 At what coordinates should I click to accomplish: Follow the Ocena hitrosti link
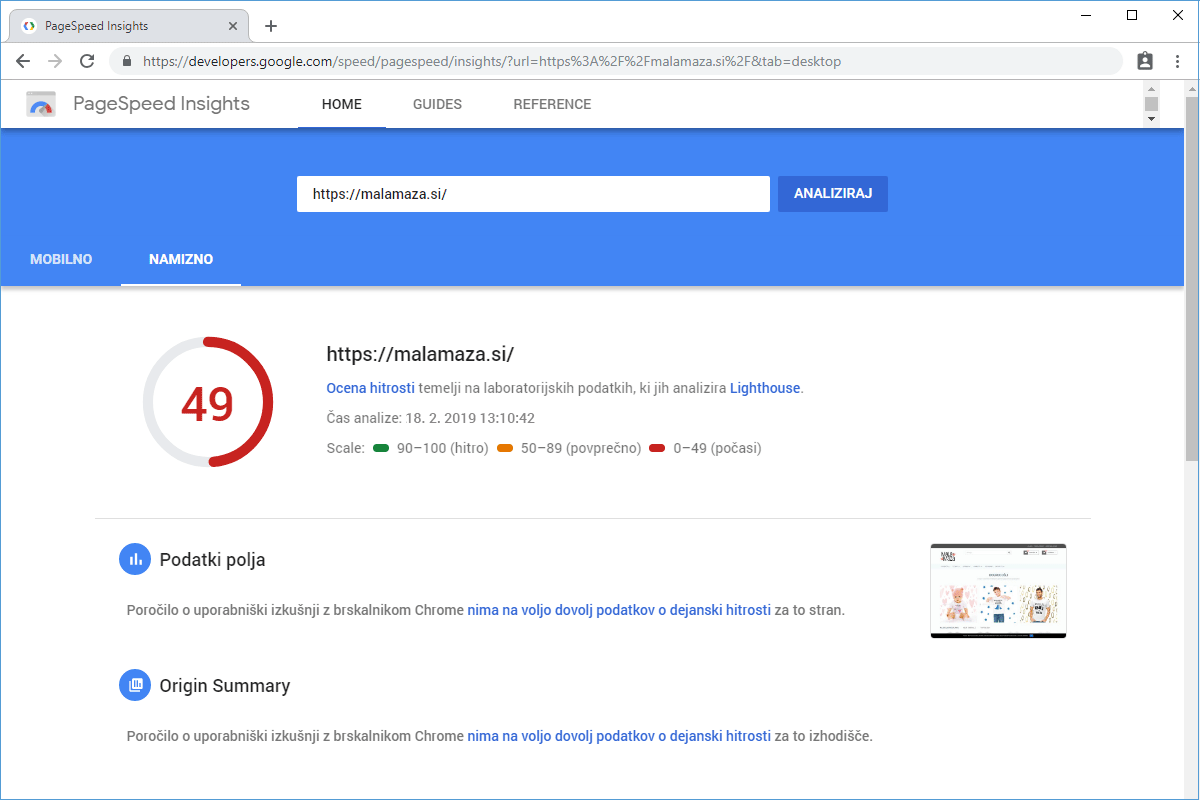pos(370,388)
